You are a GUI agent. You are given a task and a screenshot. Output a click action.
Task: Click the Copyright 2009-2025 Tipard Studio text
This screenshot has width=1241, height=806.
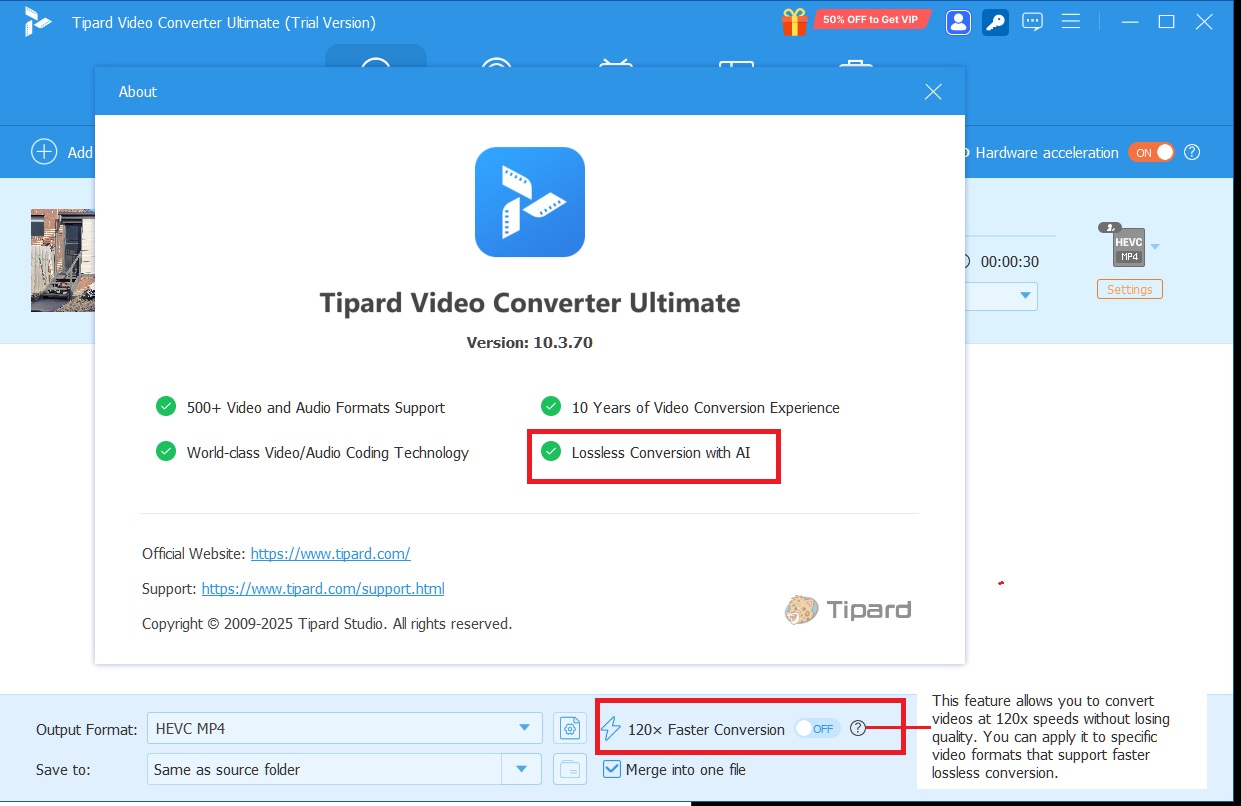[x=327, y=624]
